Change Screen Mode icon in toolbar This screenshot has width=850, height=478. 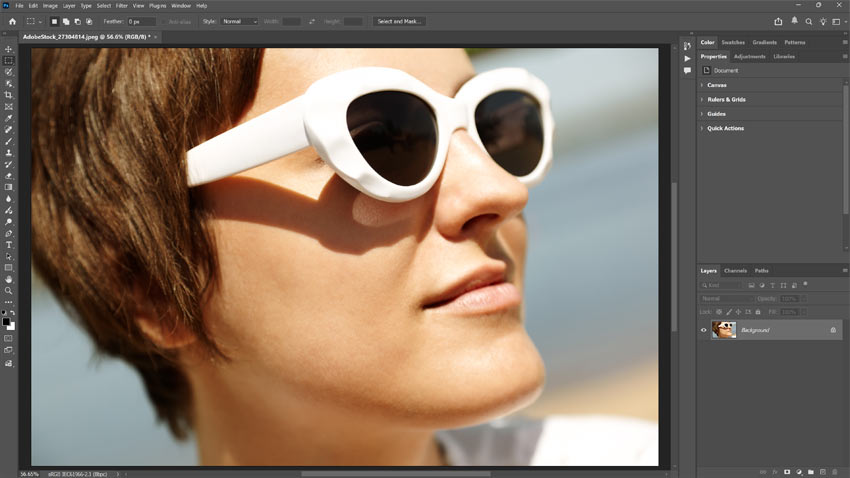tap(9, 351)
